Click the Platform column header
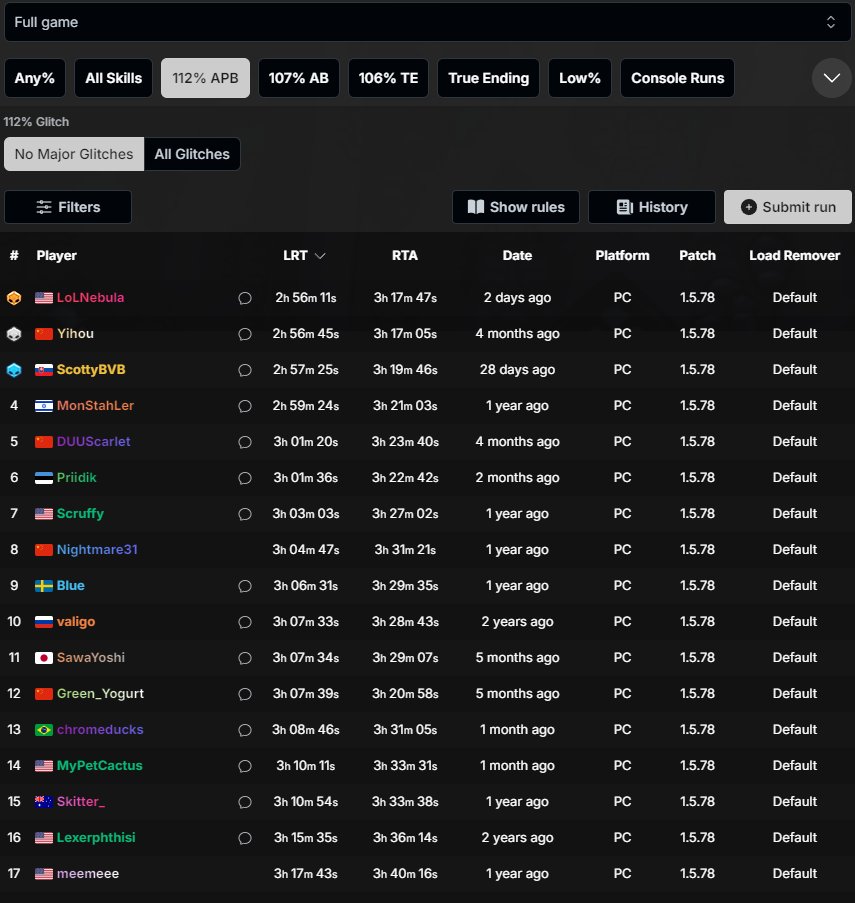 (x=622, y=256)
